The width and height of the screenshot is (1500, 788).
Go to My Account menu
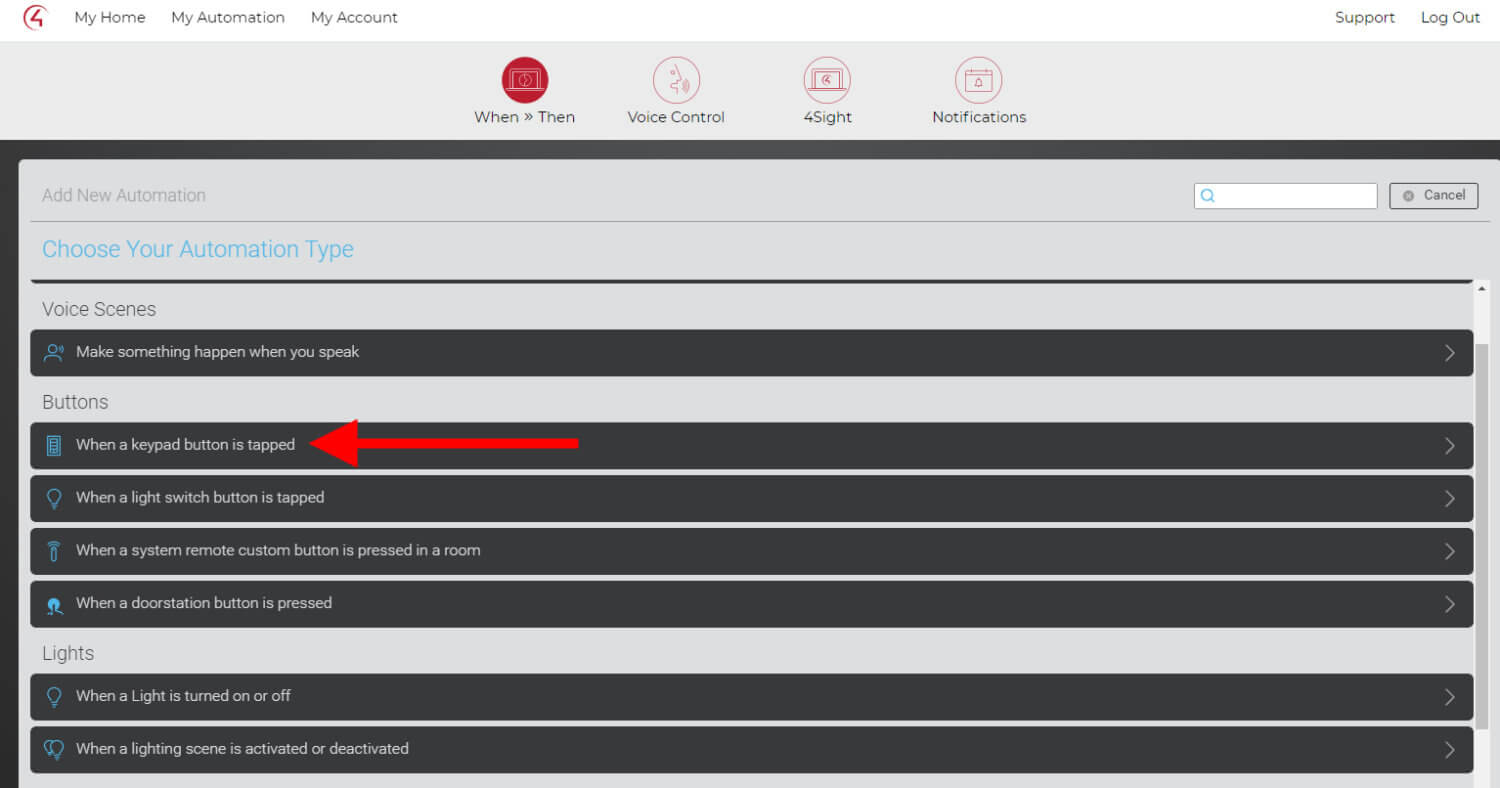(354, 18)
